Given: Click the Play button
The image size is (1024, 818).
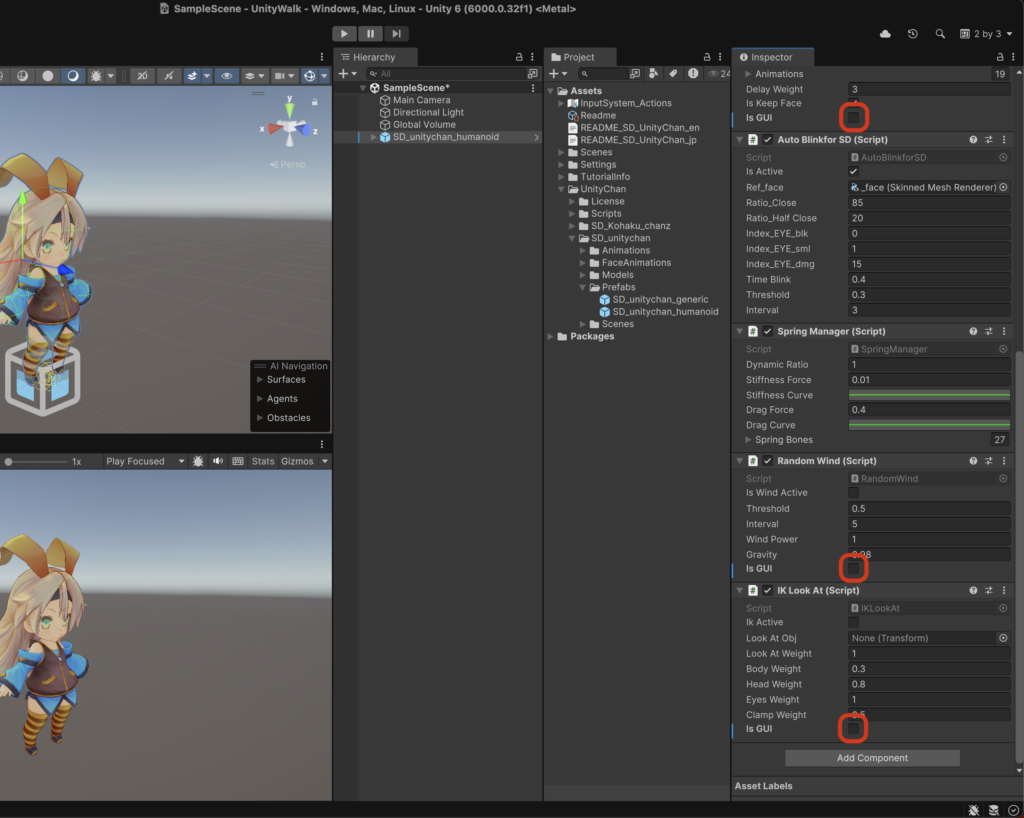Looking at the screenshot, I should pyautogui.click(x=344, y=33).
